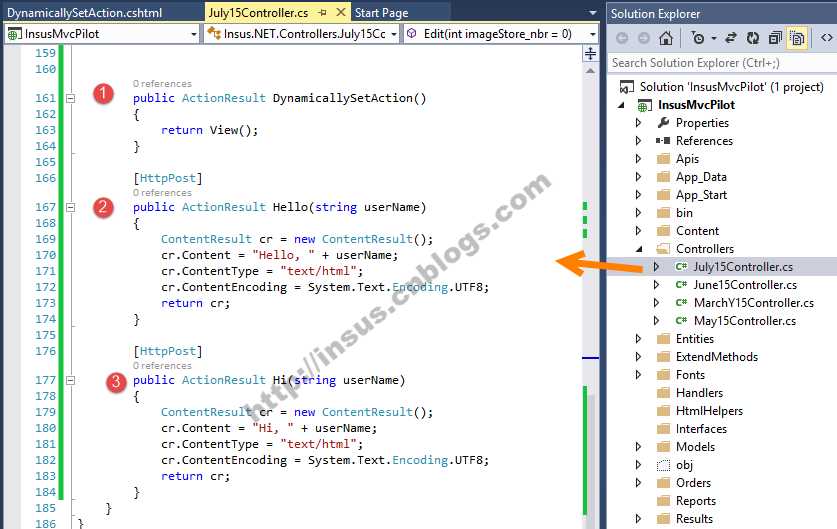Sync Solution Explorer with active document
This screenshot has height=529, width=837.
[x=731, y=38]
